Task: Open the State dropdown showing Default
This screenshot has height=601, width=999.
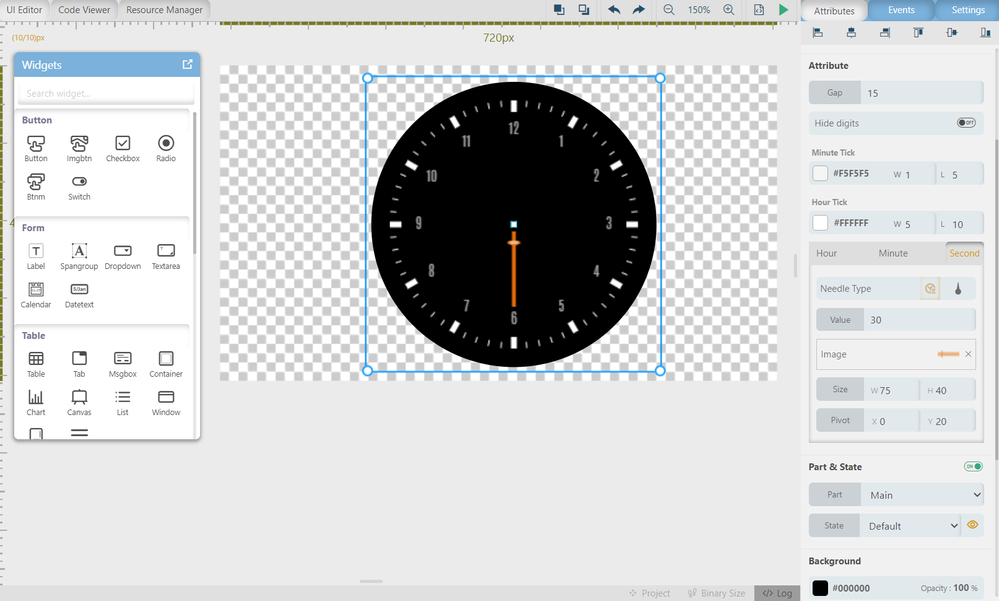Action: 910,526
